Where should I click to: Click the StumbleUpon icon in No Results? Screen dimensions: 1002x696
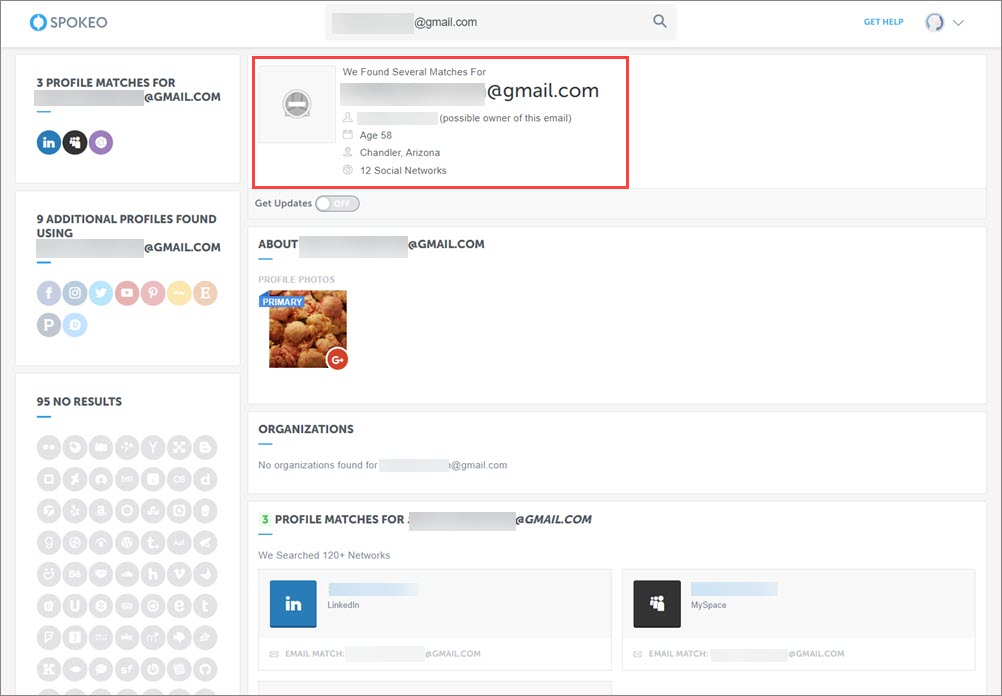pyautogui.click(x=153, y=511)
